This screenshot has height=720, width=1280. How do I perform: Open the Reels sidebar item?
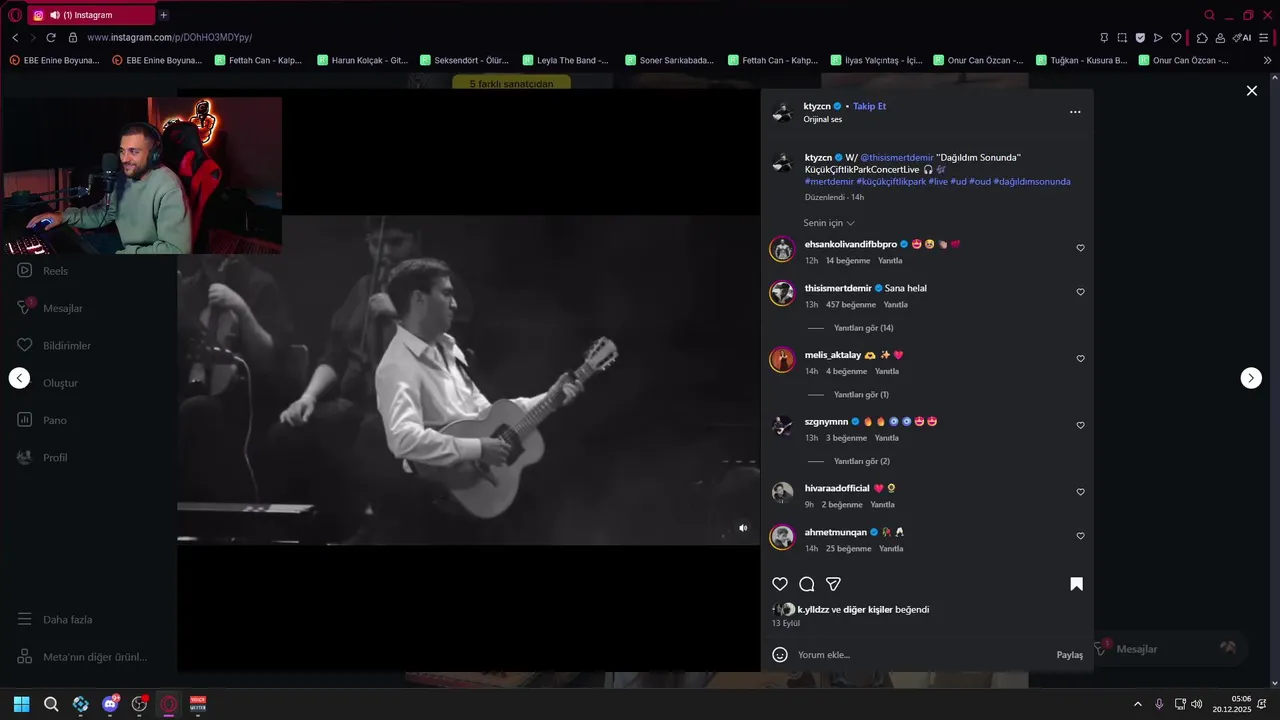click(55, 271)
